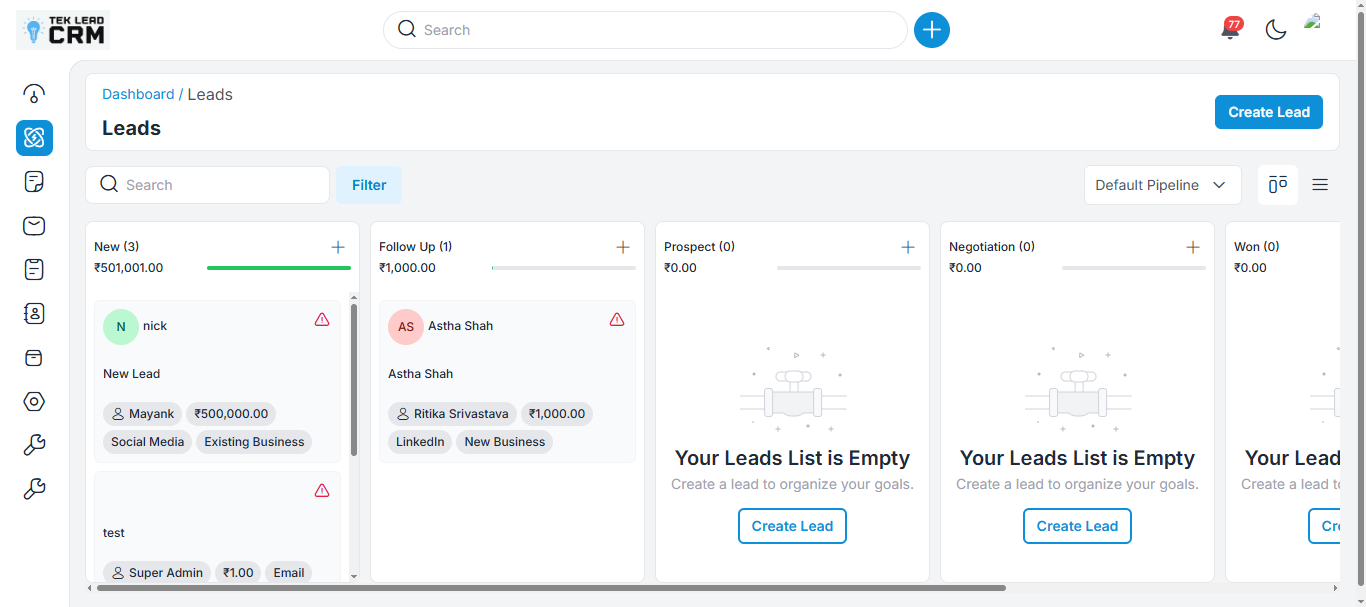Add a lead in the New column

click(x=338, y=247)
